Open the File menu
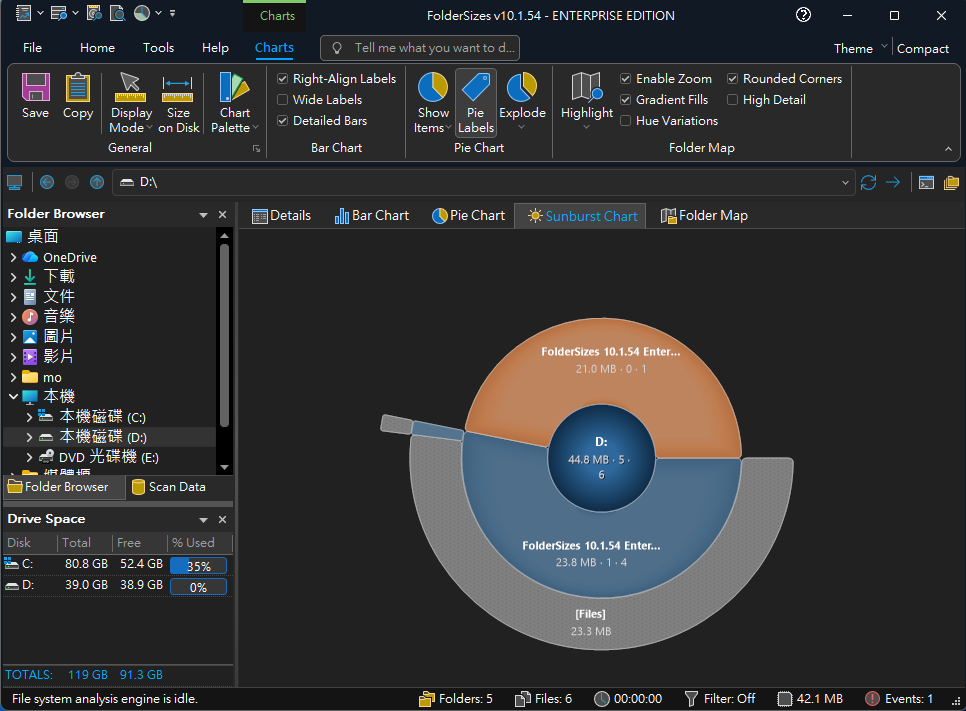Screen dimensions: 966x711 click(32, 47)
